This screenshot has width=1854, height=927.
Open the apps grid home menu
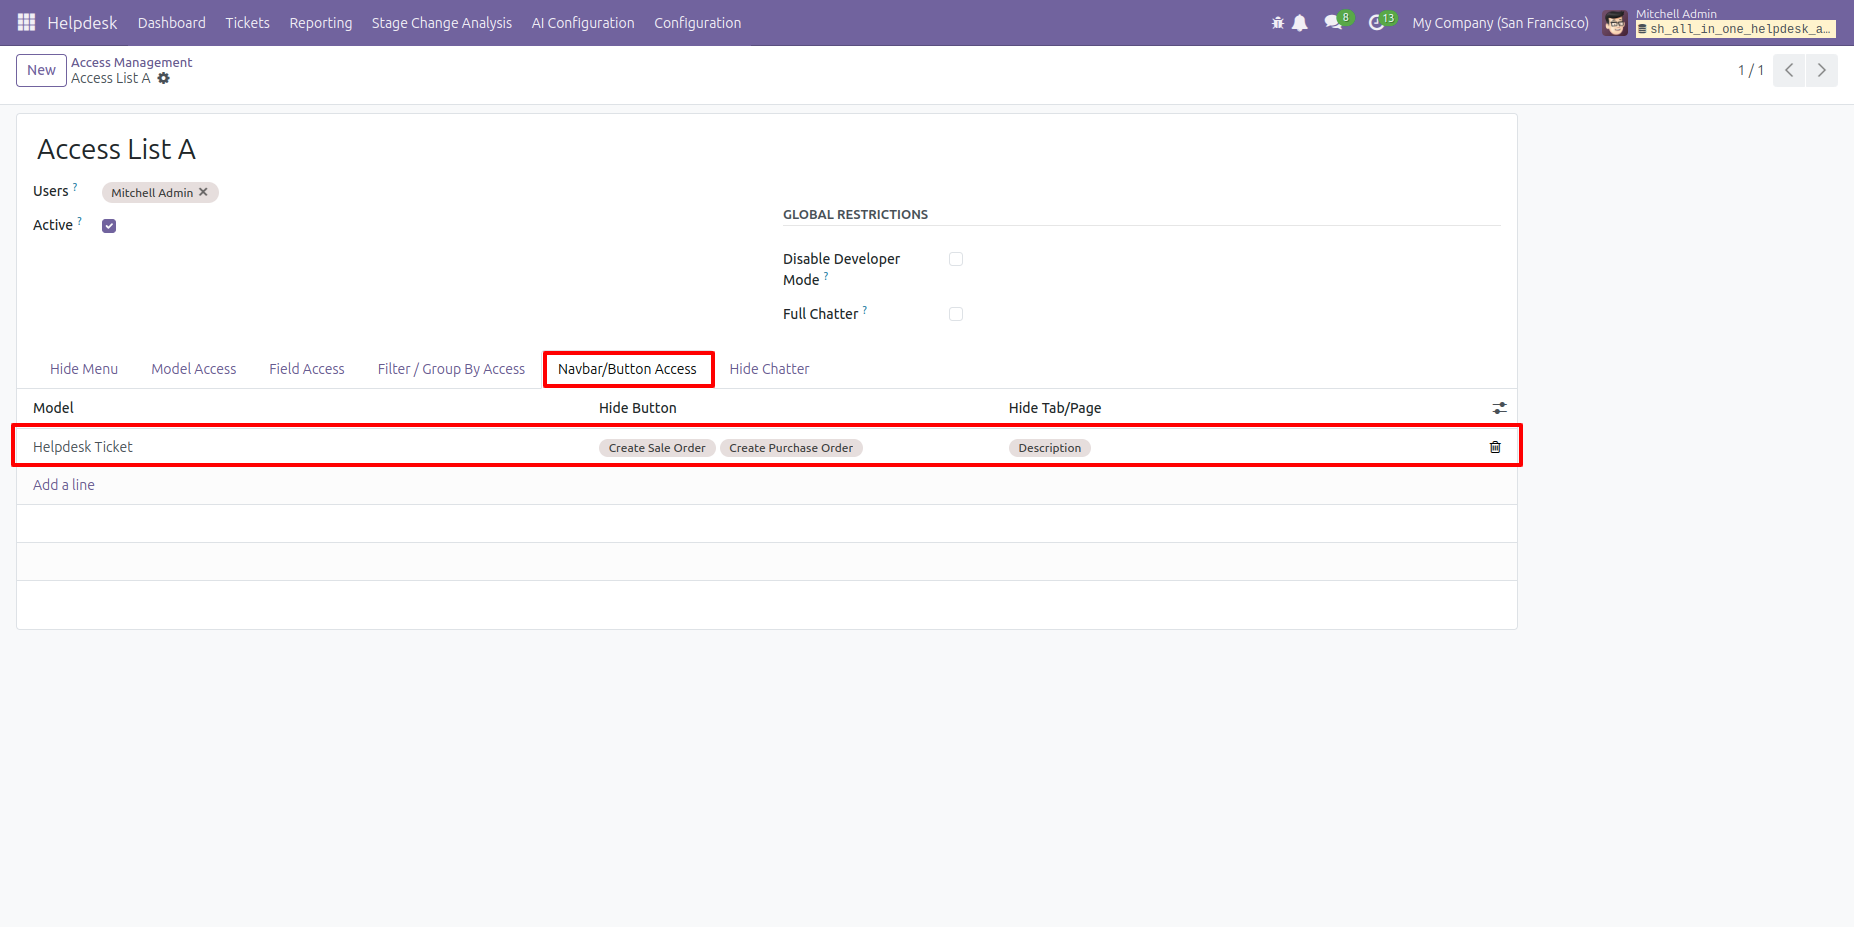coord(26,22)
